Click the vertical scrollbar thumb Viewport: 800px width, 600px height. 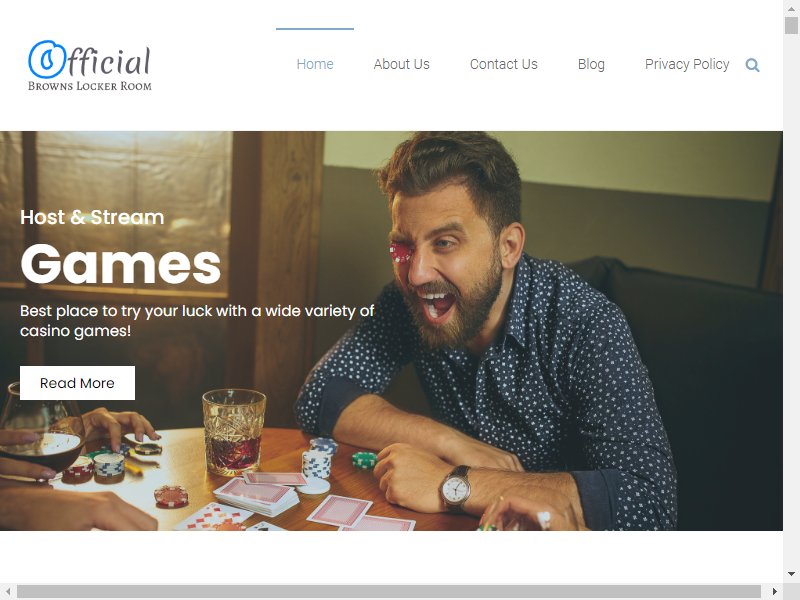(791, 26)
